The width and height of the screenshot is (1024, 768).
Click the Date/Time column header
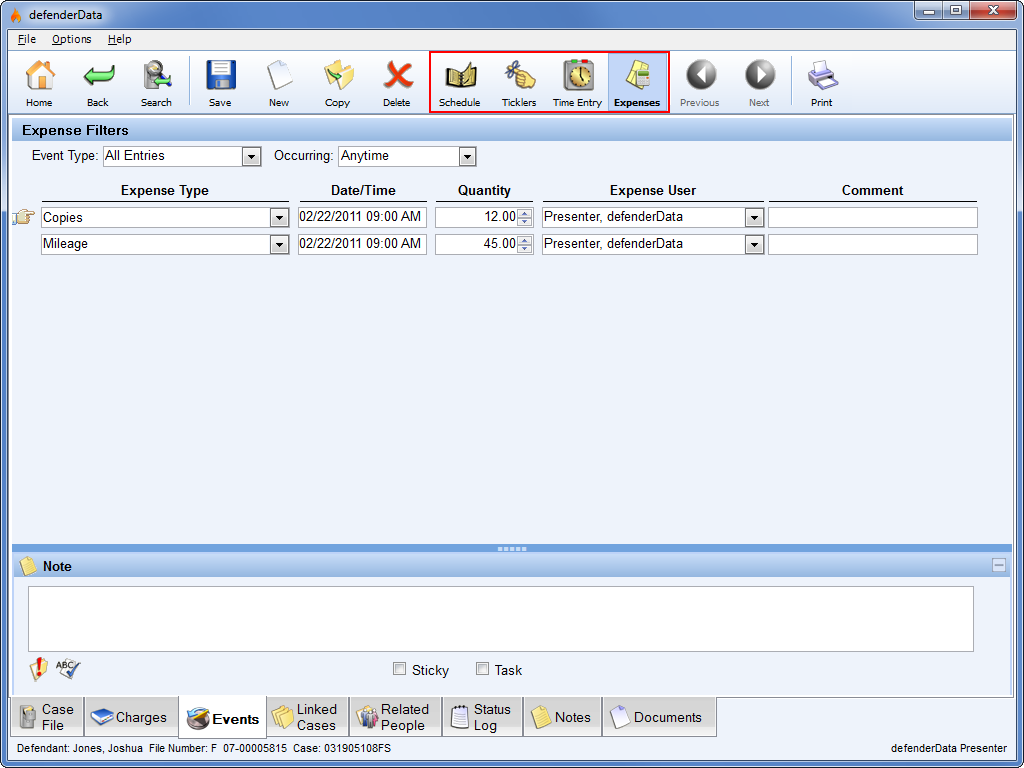click(x=363, y=191)
